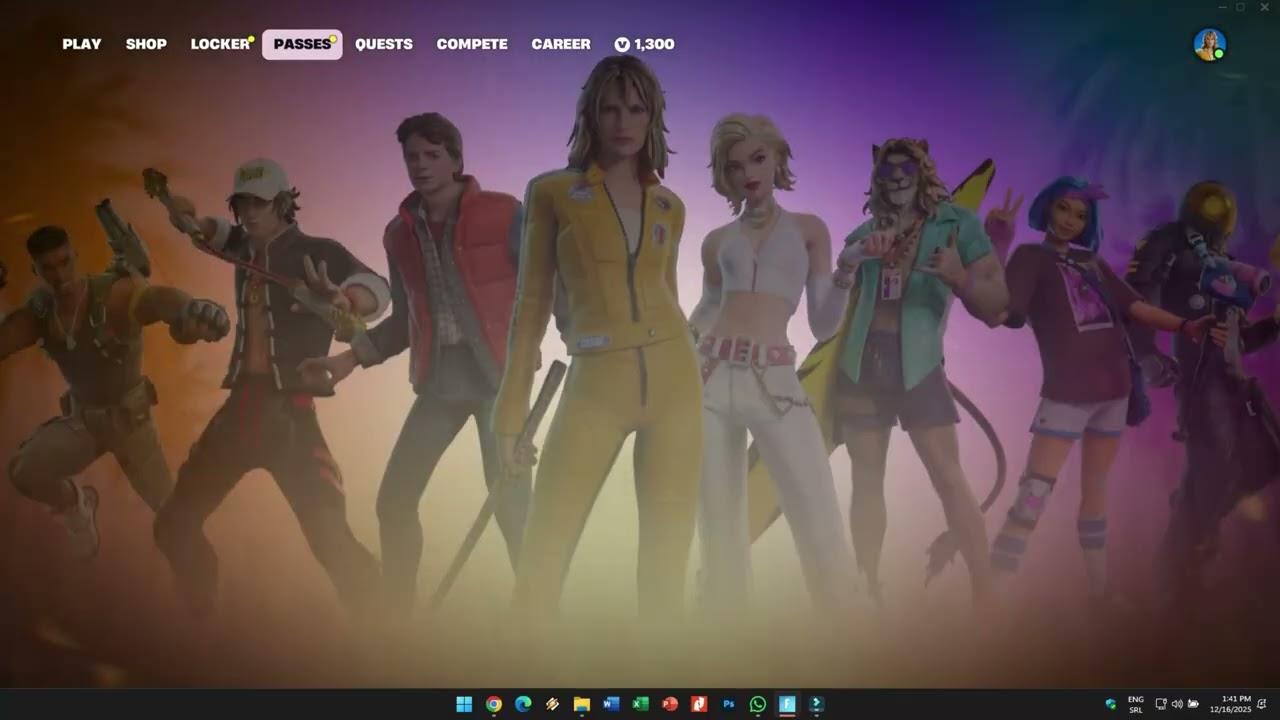The image size is (1280, 720).
Task: Open Photoshop from taskbar
Action: (x=729, y=704)
